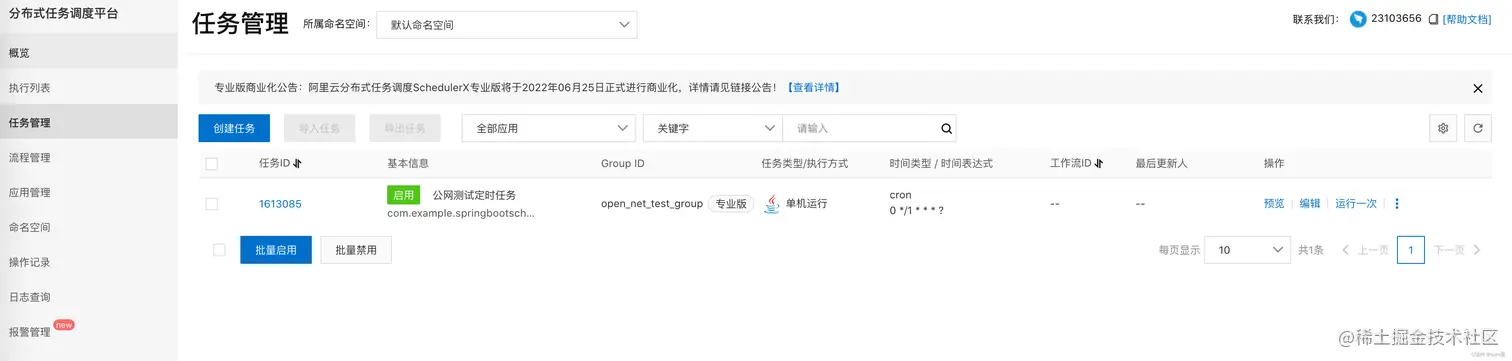1512x361 pixels.
Task: Click the 启用 status tag
Action: tap(404, 194)
